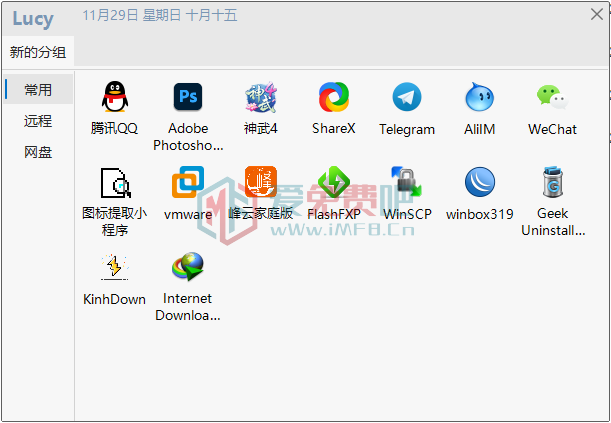Click the Internet Downloa... label text
611x423 pixels.
[x=188, y=307]
